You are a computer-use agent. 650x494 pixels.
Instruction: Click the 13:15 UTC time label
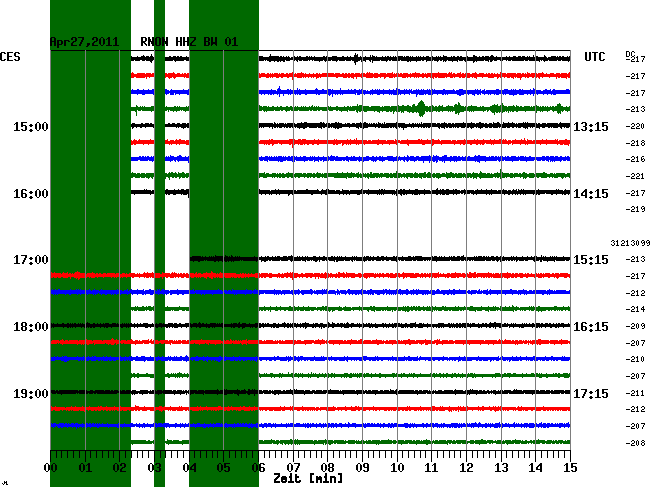591,127
